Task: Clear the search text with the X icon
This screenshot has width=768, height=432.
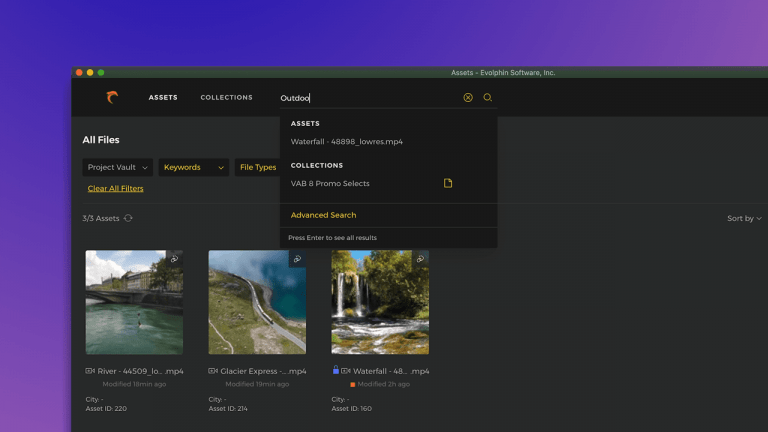Action: (x=468, y=98)
